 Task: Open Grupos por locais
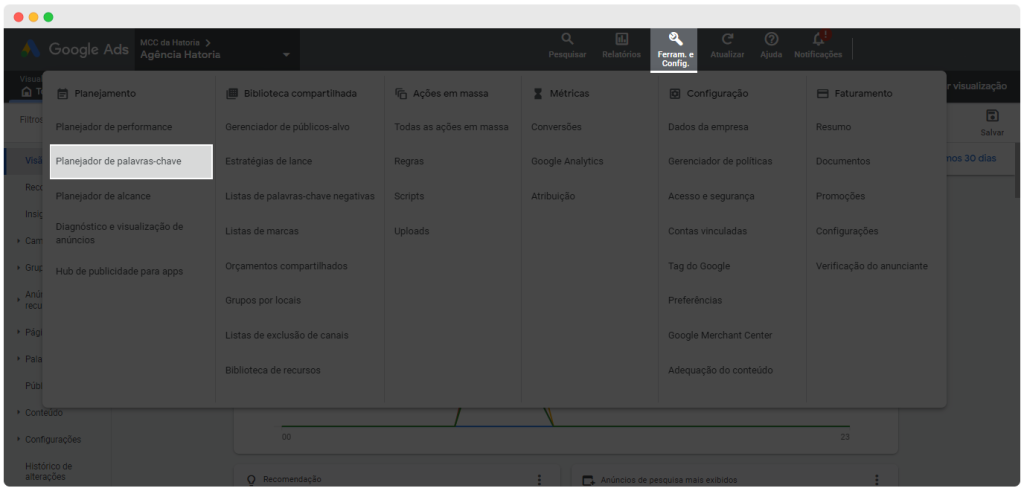click(x=263, y=300)
